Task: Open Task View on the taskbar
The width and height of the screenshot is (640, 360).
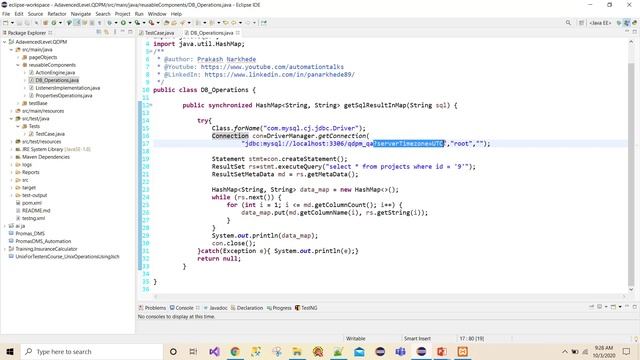Action: click(193, 351)
